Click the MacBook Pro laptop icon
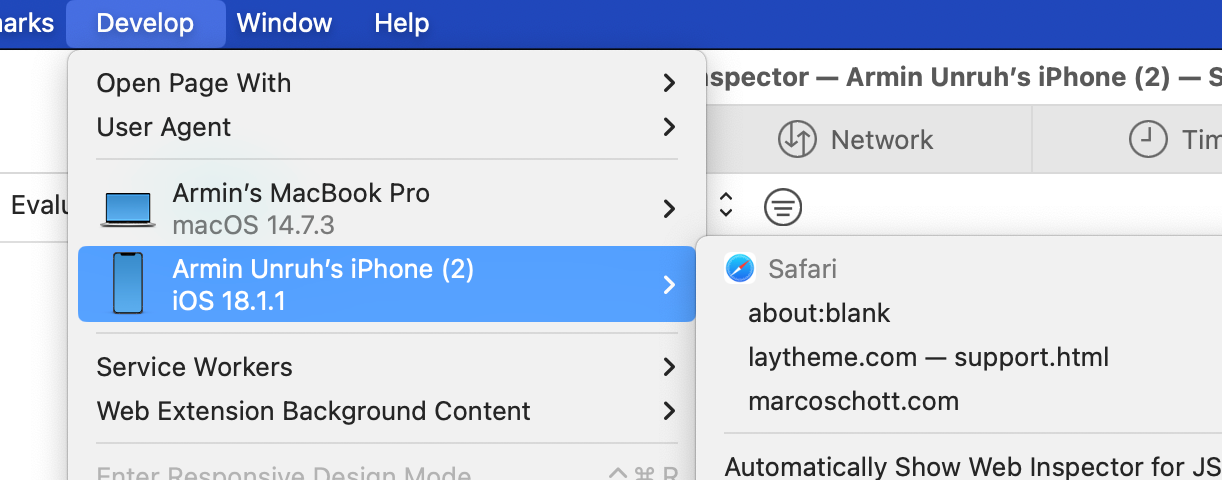Image resolution: width=1222 pixels, height=480 pixels. [x=128, y=209]
